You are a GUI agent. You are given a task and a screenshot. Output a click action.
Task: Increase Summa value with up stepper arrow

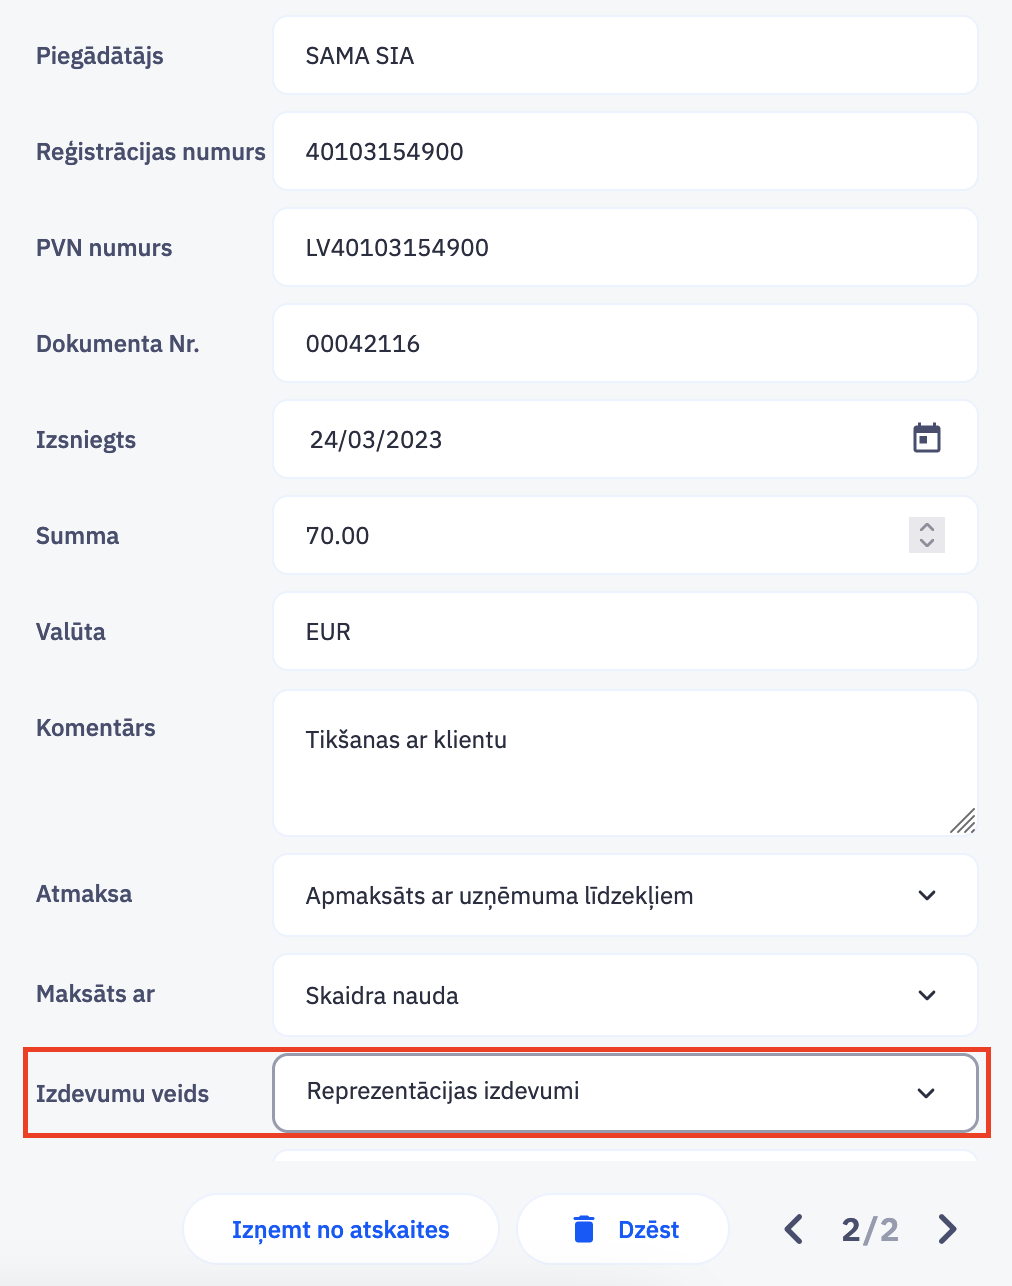927,527
